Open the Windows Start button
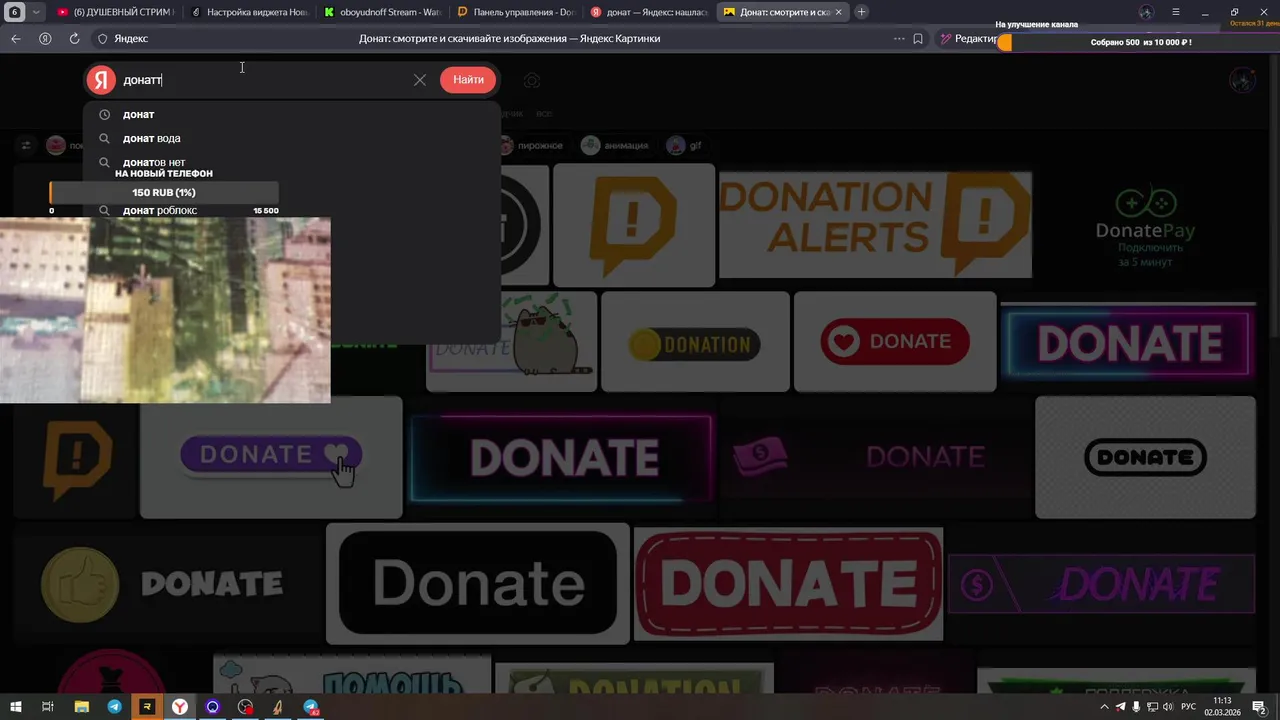The height and width of the screenshot is (720, 1280). pyautogui.click(x=15, y=707)
